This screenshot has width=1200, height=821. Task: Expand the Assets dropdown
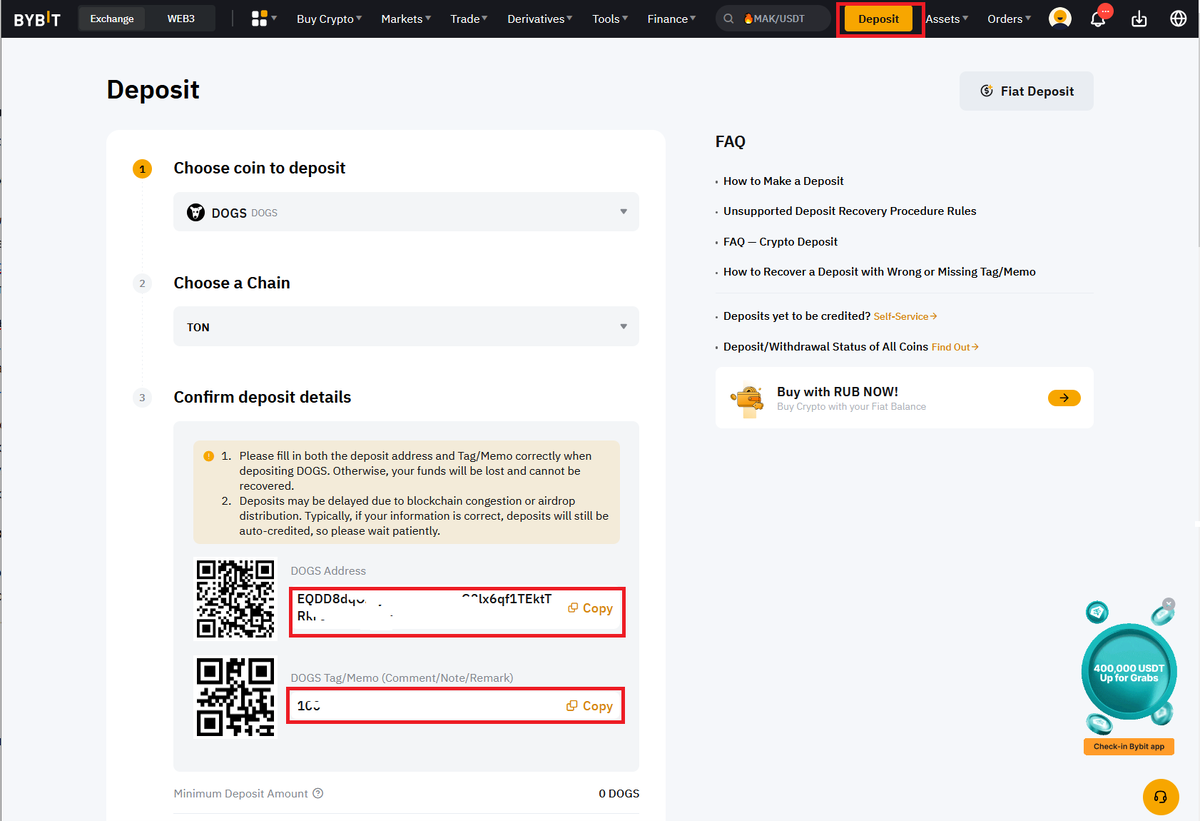946,19
